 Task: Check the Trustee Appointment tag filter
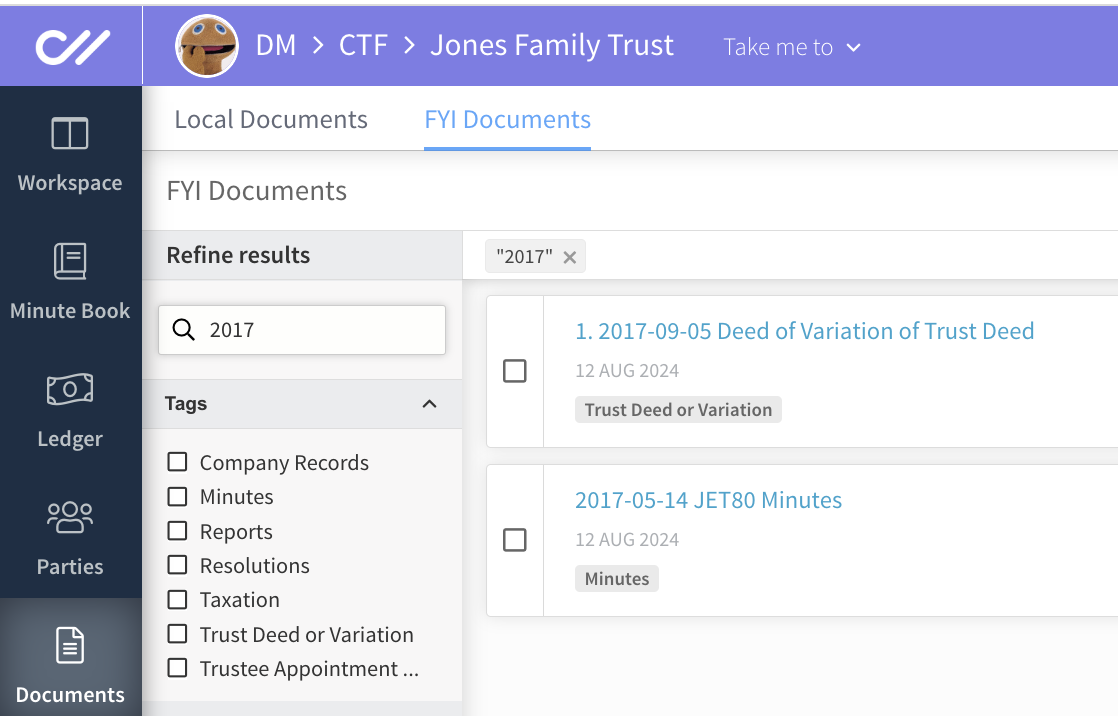(177, 668)
